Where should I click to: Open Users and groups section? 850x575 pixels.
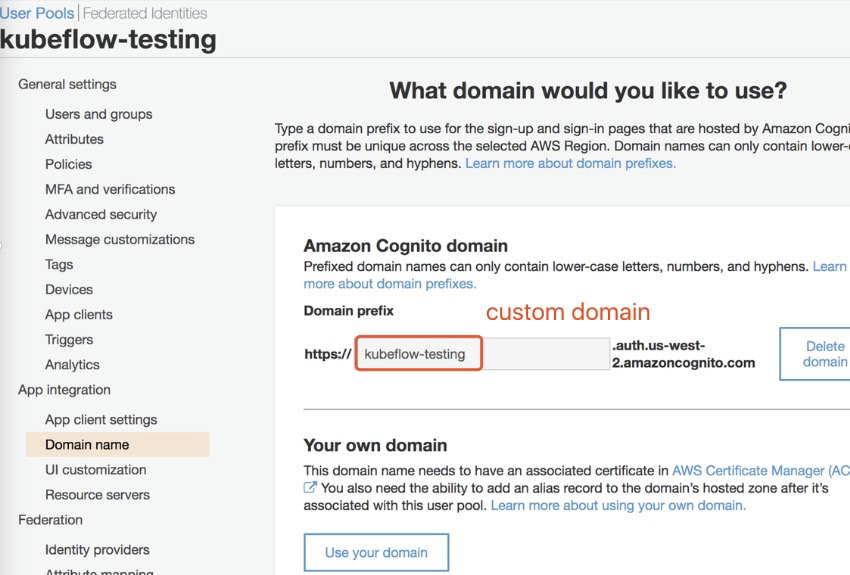pyautogui.click(x=99, y=114)
